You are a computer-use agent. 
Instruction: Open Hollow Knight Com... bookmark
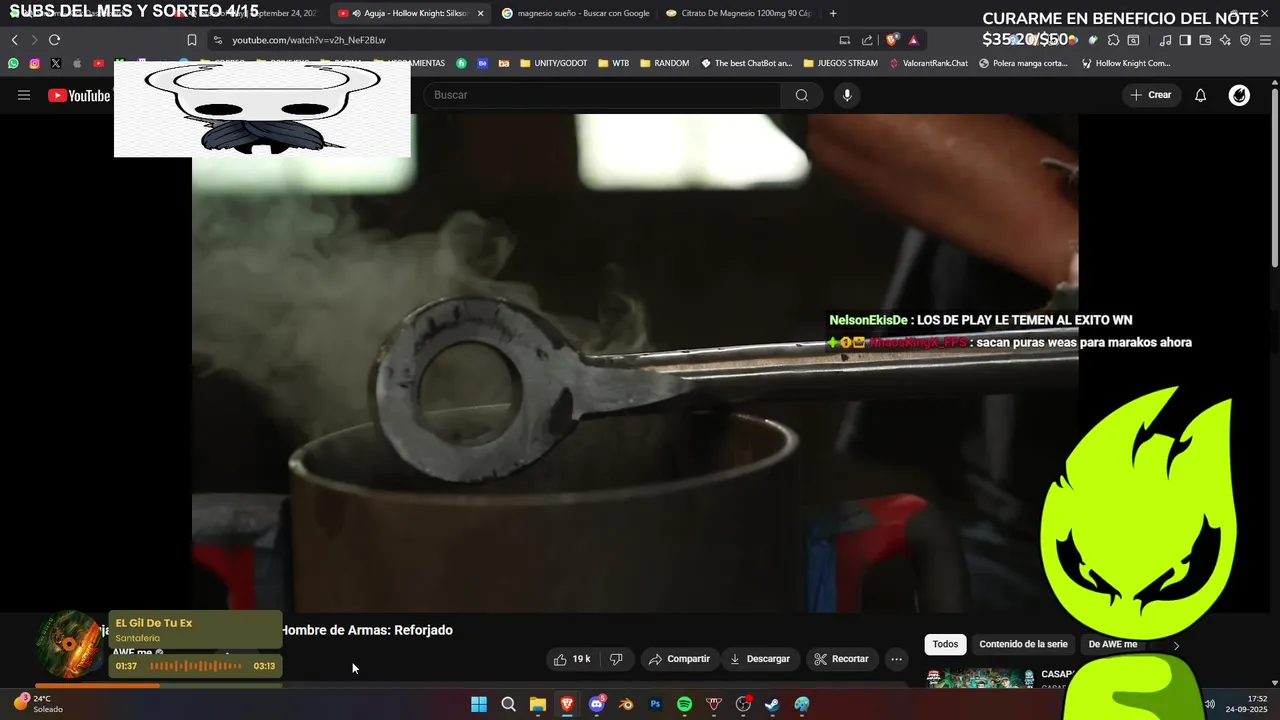click(x=1125, y=63)
